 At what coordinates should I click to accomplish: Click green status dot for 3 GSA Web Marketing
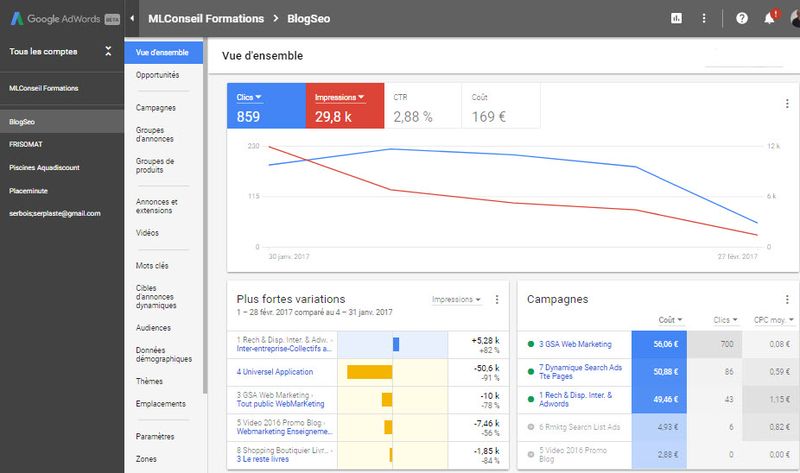(531, 344)
